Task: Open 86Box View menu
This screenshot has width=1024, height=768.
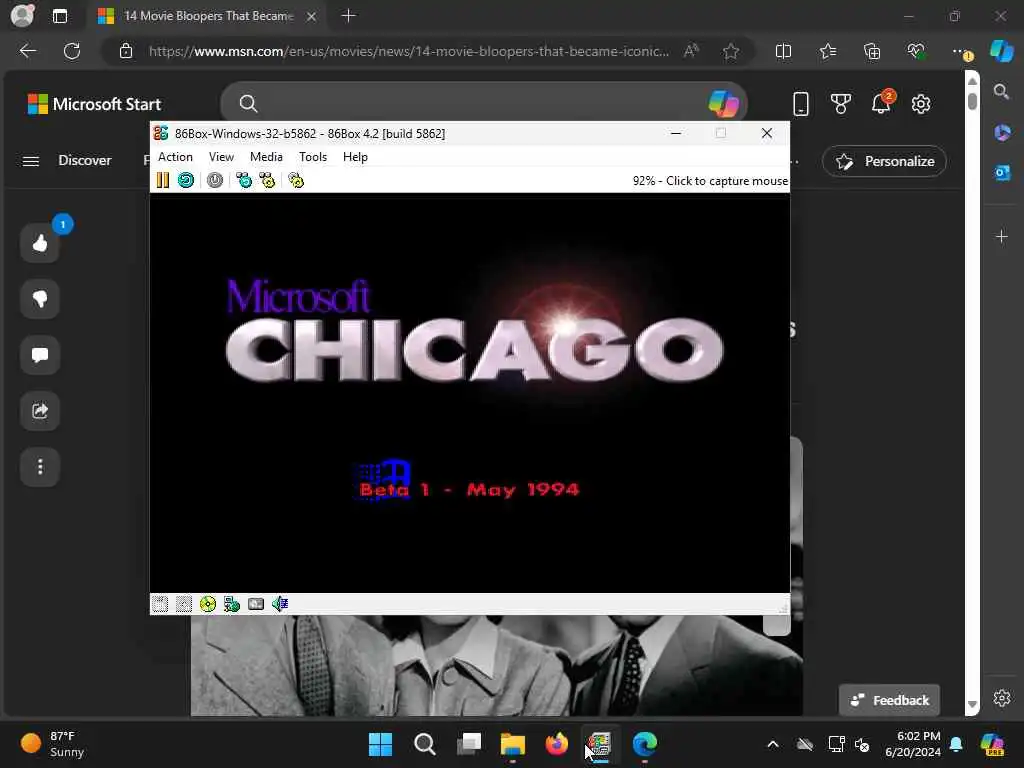Action: point(221,157)
